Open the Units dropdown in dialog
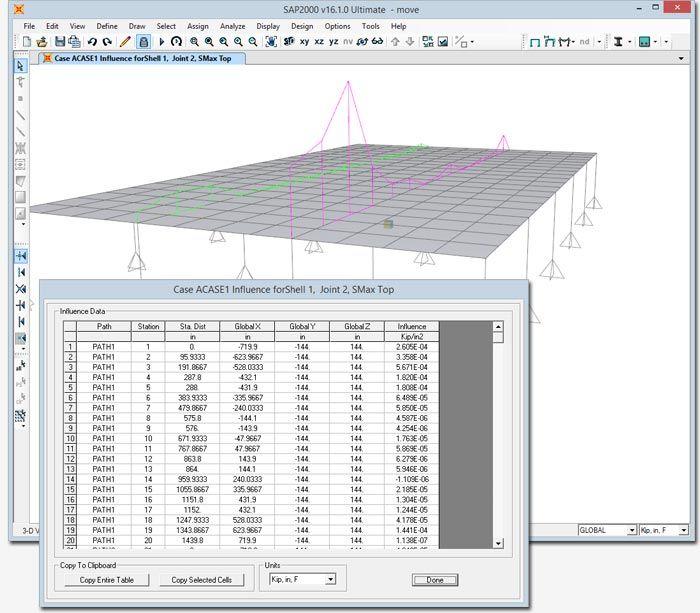Viewport: 700px width, 613px height. tap(303, 580)
